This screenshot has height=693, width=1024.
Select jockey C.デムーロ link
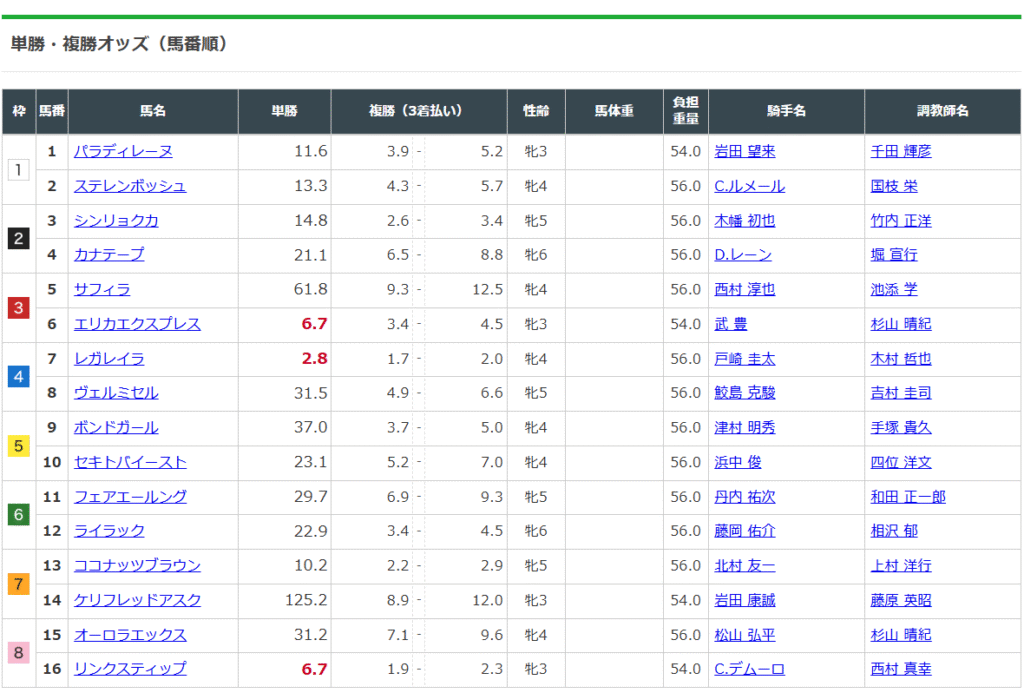tap(750, 669)
